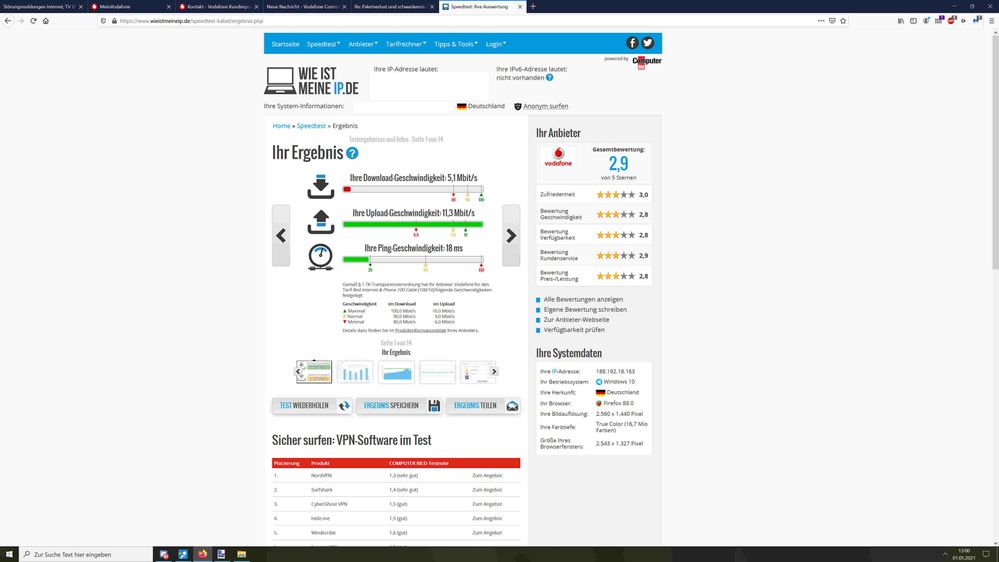Click the refresh arrows repeat-test icon

(344, 405)
